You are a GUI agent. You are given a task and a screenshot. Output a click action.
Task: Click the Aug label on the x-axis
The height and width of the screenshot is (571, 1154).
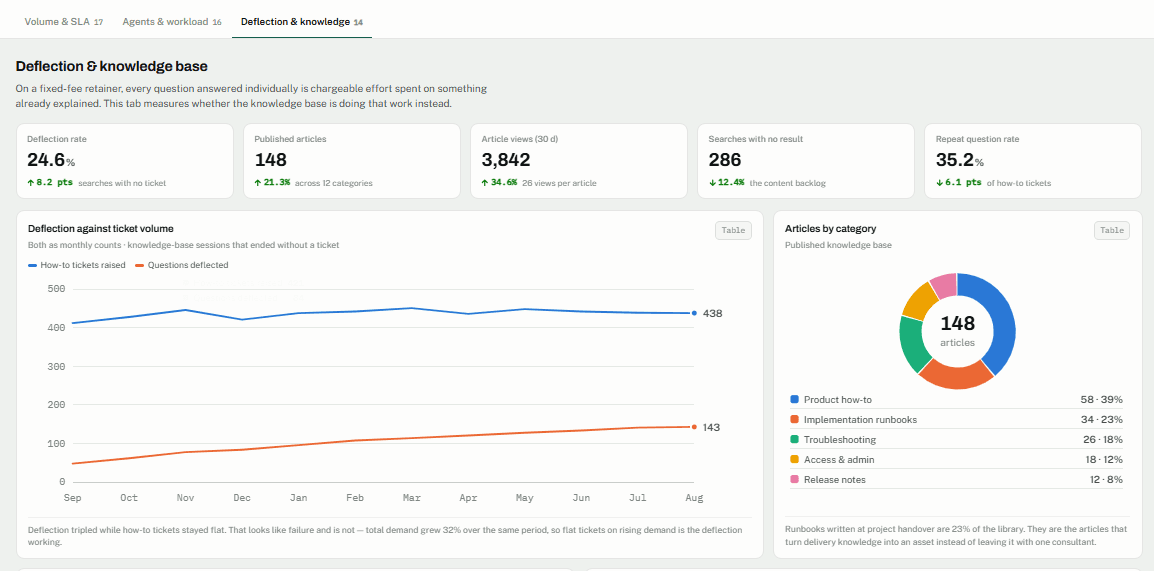coord(694,498)
